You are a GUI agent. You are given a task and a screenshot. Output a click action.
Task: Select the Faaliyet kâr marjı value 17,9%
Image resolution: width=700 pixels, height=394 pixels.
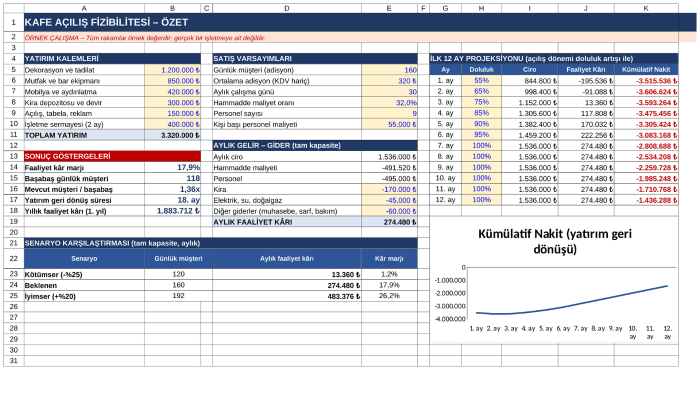tap(173, 167)
